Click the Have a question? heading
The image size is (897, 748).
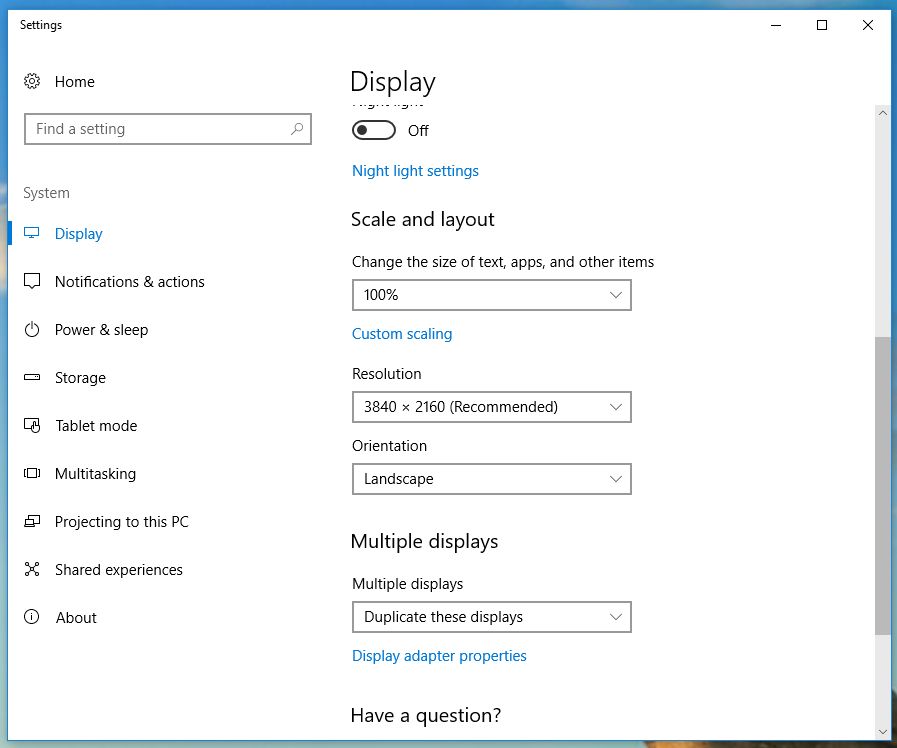[426, 715]
